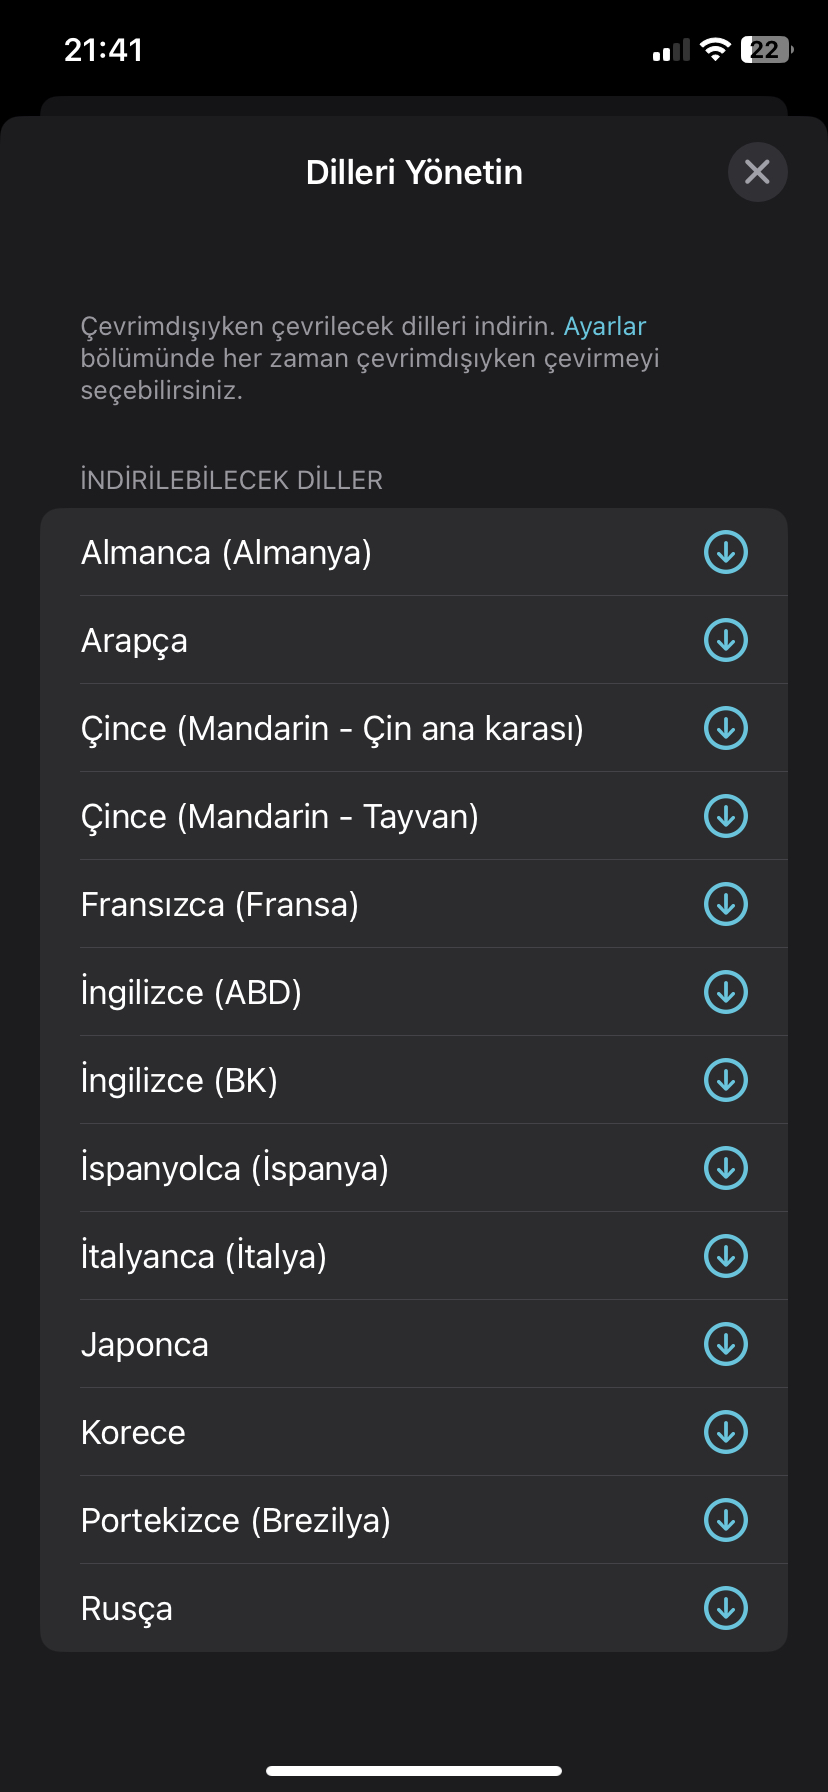Screen dimensions: 828x1792
Task: Download İngilizce (BK) language pack
Action: point(726,1080)
